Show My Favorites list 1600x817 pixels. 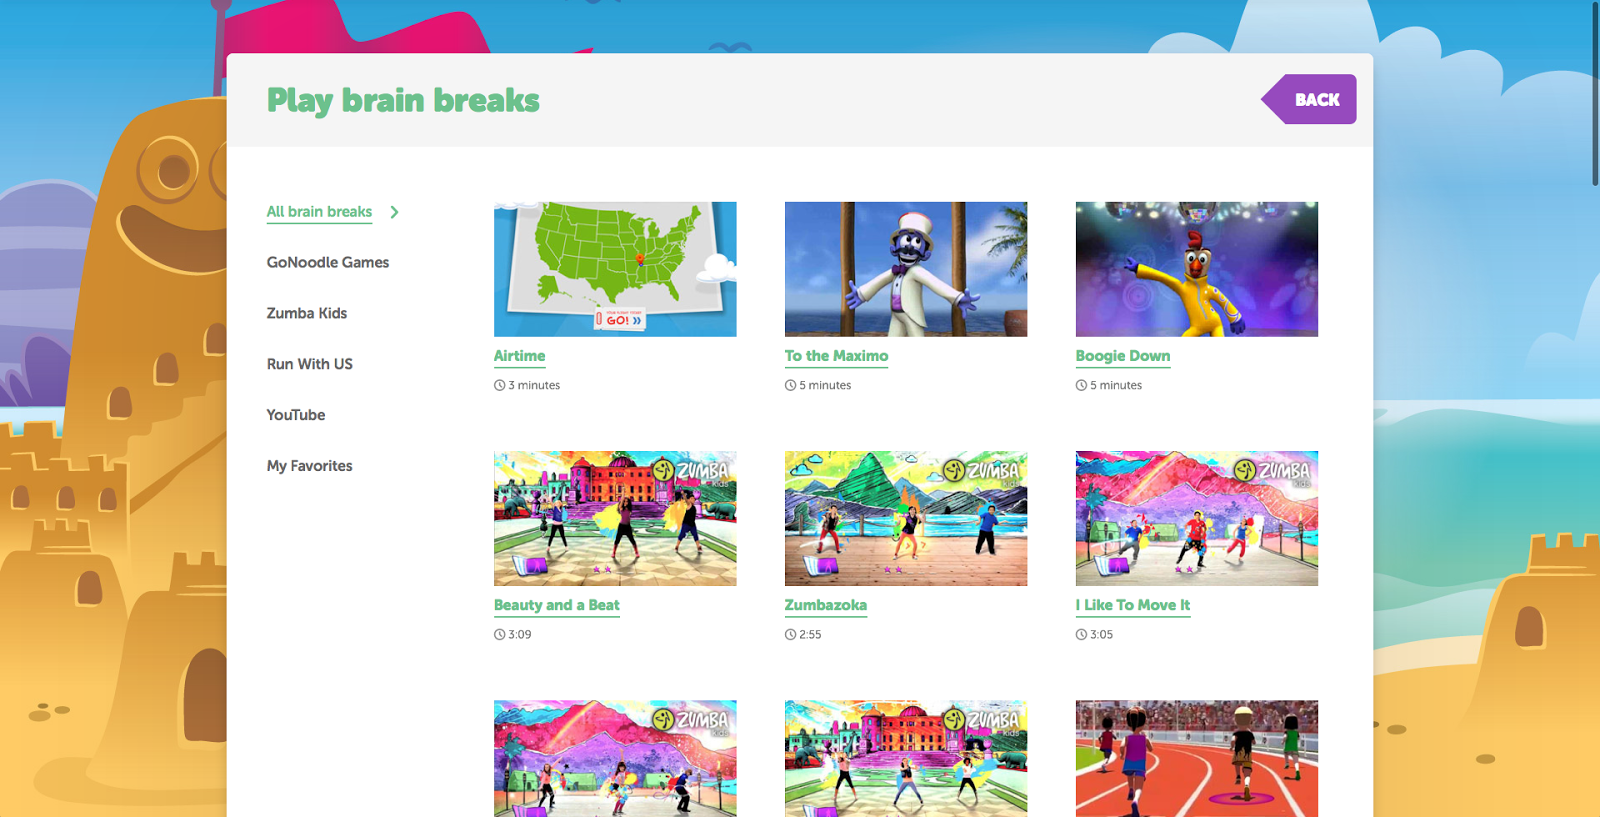[x=310, y=466]
